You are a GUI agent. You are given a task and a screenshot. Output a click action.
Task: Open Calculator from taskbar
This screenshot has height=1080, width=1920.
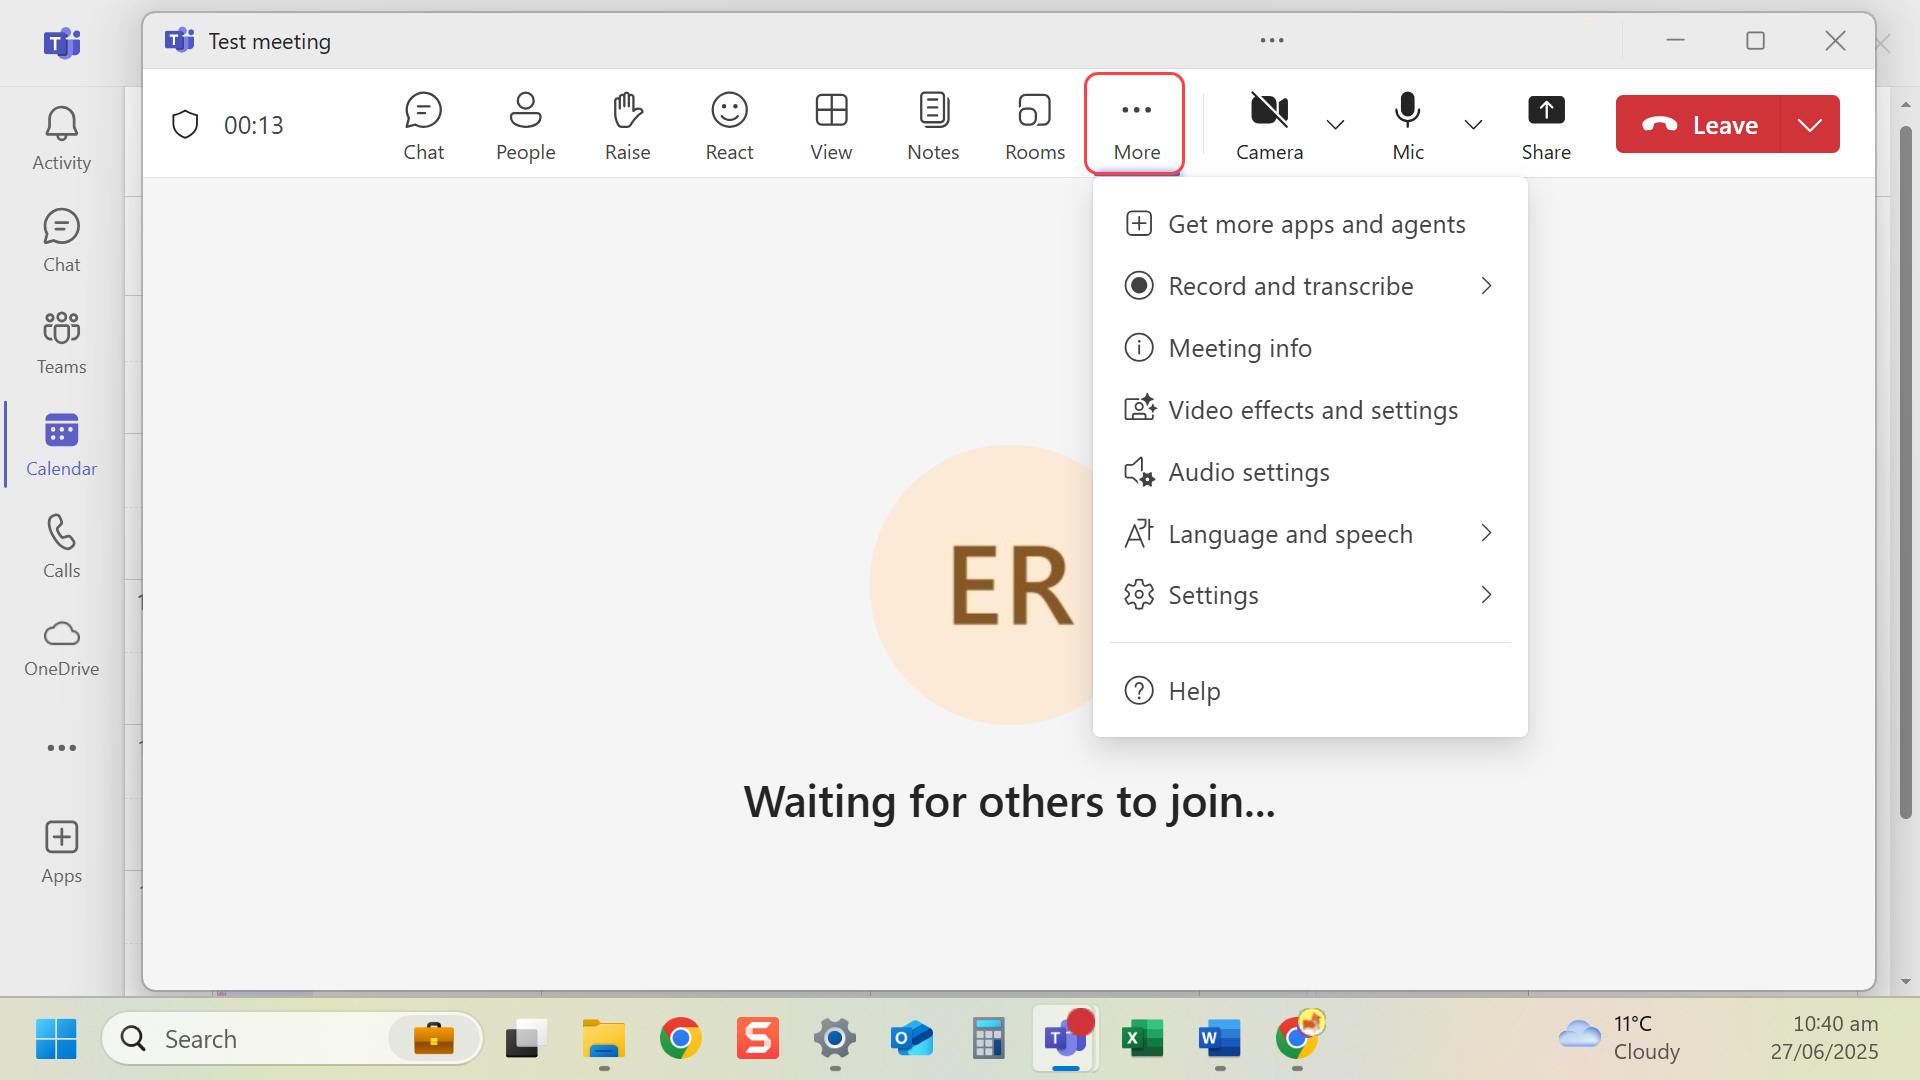[x=989, y=1039]
